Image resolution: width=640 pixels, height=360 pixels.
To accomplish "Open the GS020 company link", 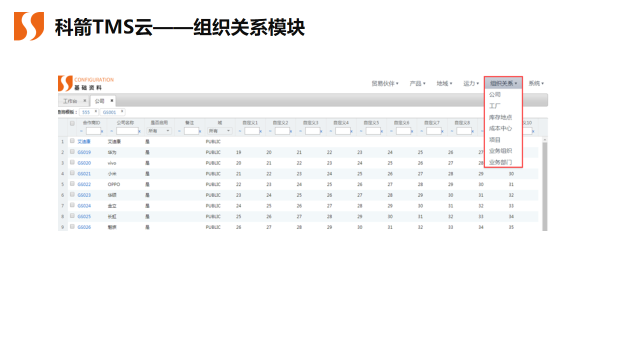I will [84, 163].
